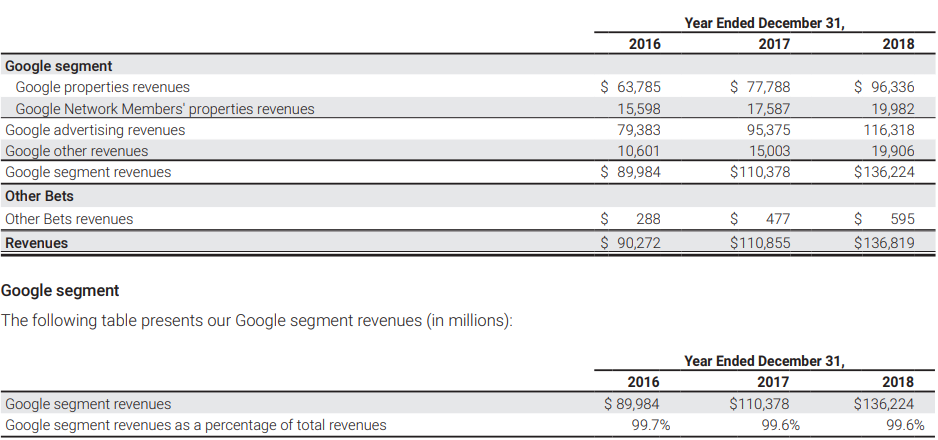This screenshot has width=938, height=440.
Task: Click the value 79,383
Action: click(x=639, y=130)
